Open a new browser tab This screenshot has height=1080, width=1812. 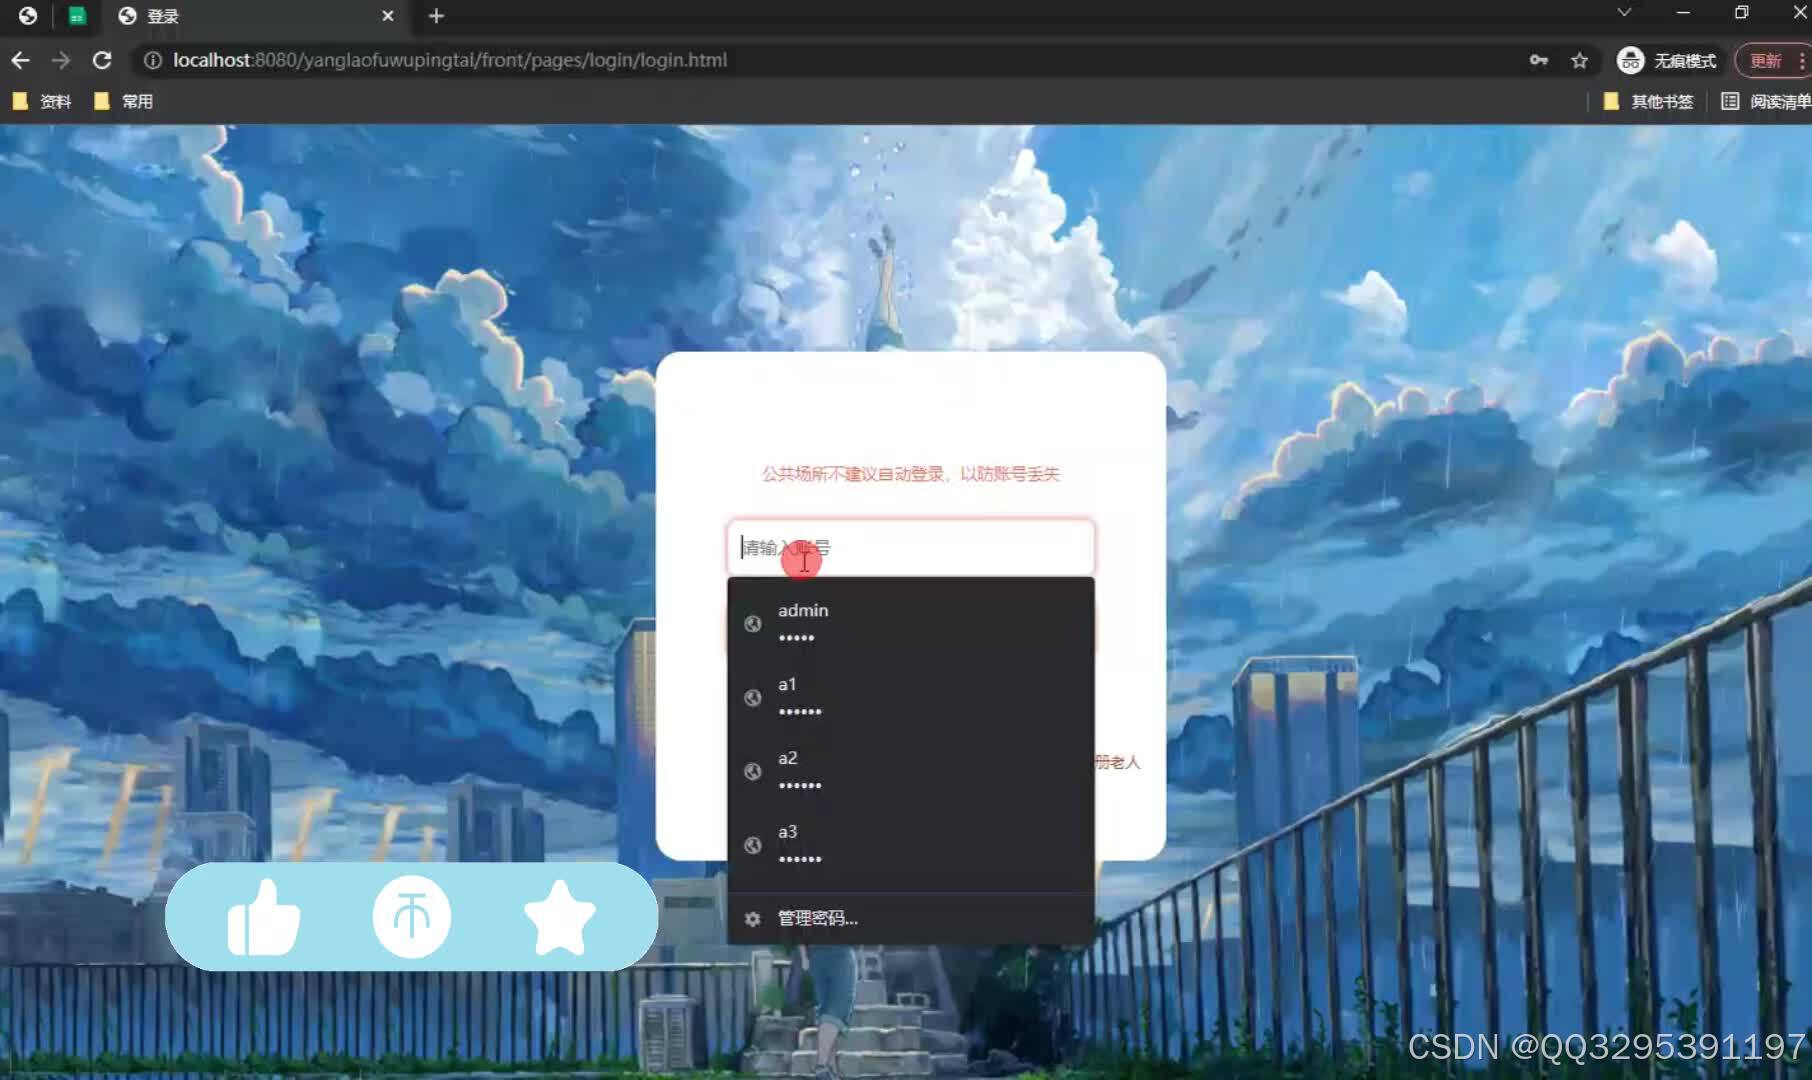tap(436, 16)
